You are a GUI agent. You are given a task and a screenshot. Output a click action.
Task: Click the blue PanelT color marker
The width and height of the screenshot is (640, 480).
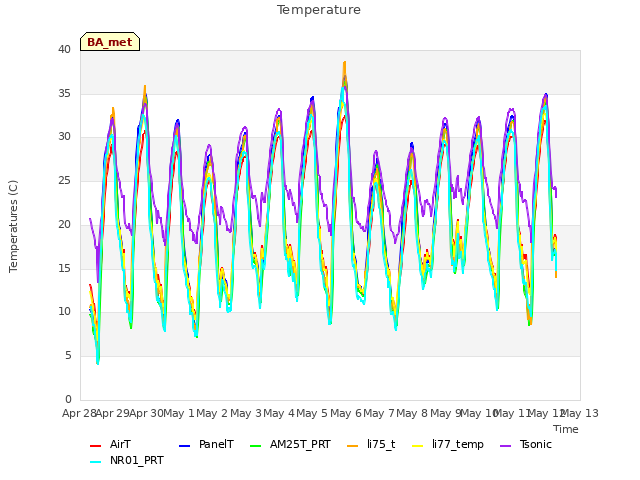184,446
